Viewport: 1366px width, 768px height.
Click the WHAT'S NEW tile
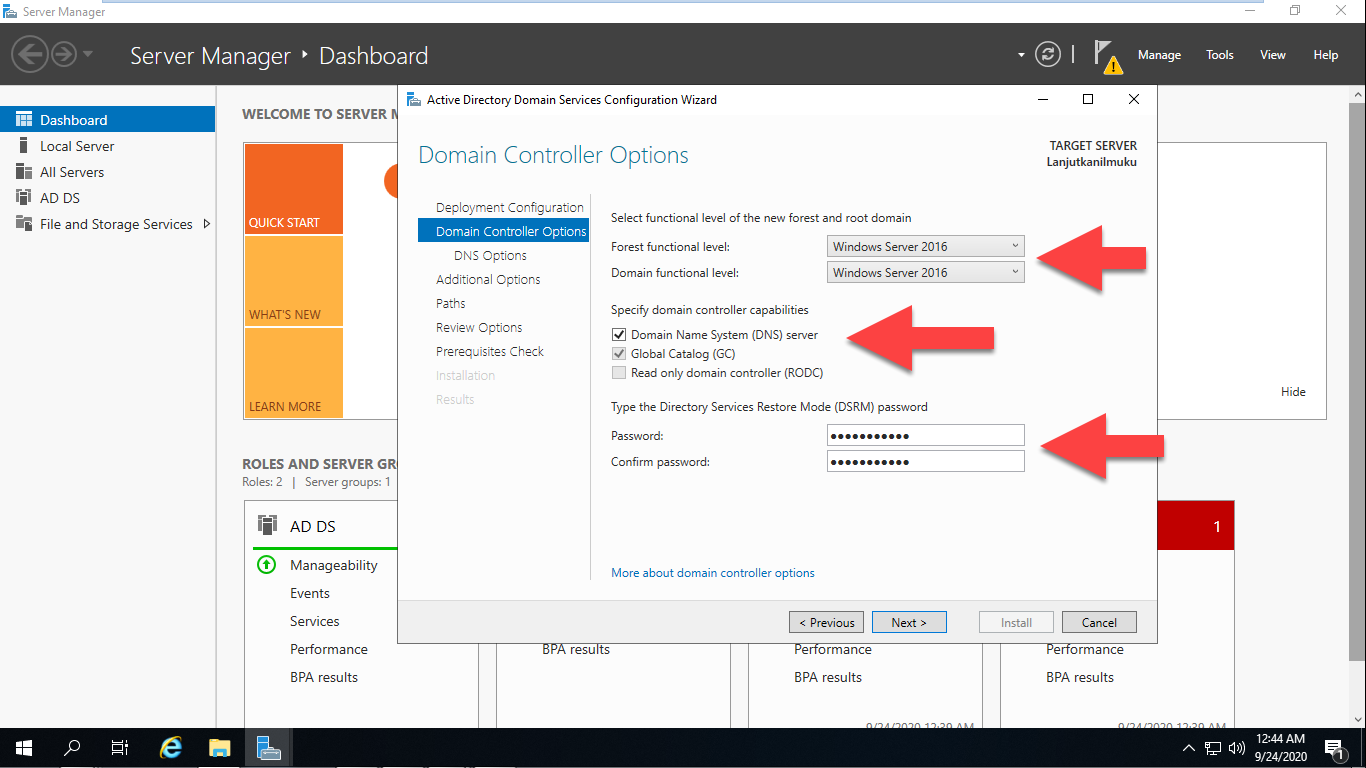click(293, 281)
